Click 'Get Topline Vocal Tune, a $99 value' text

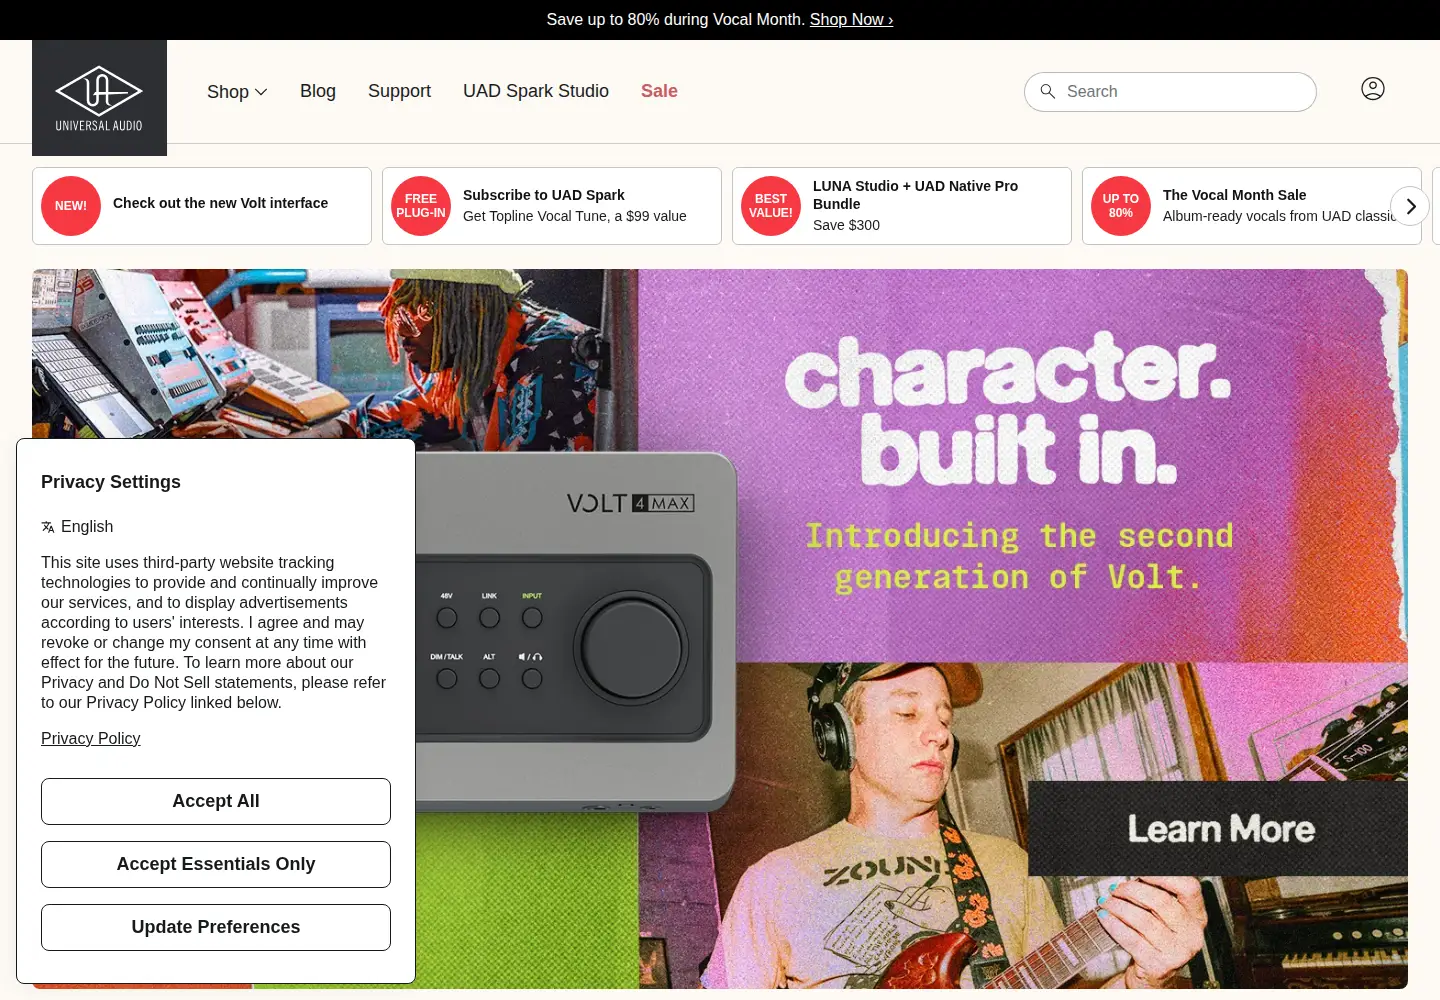click(x=575, y=216)
